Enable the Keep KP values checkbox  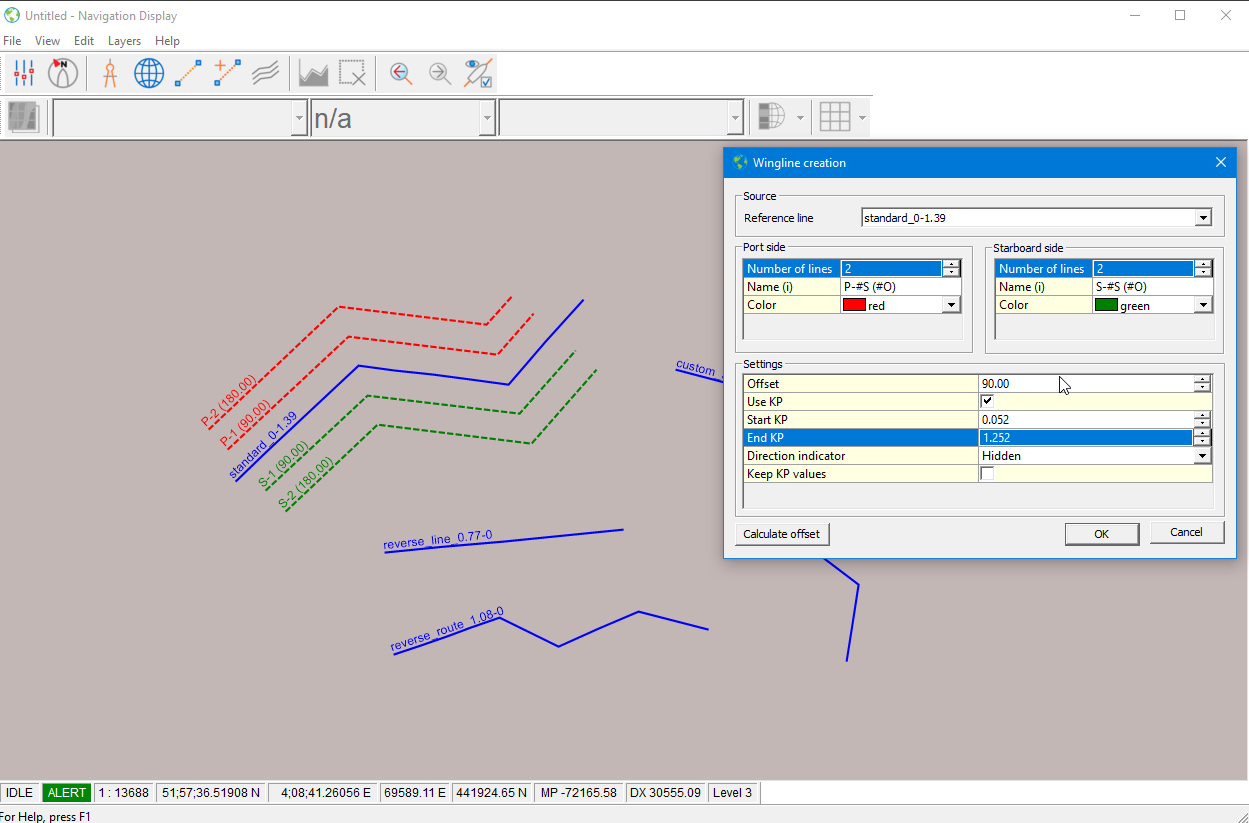pyautogui.click(x=987, y=474)
